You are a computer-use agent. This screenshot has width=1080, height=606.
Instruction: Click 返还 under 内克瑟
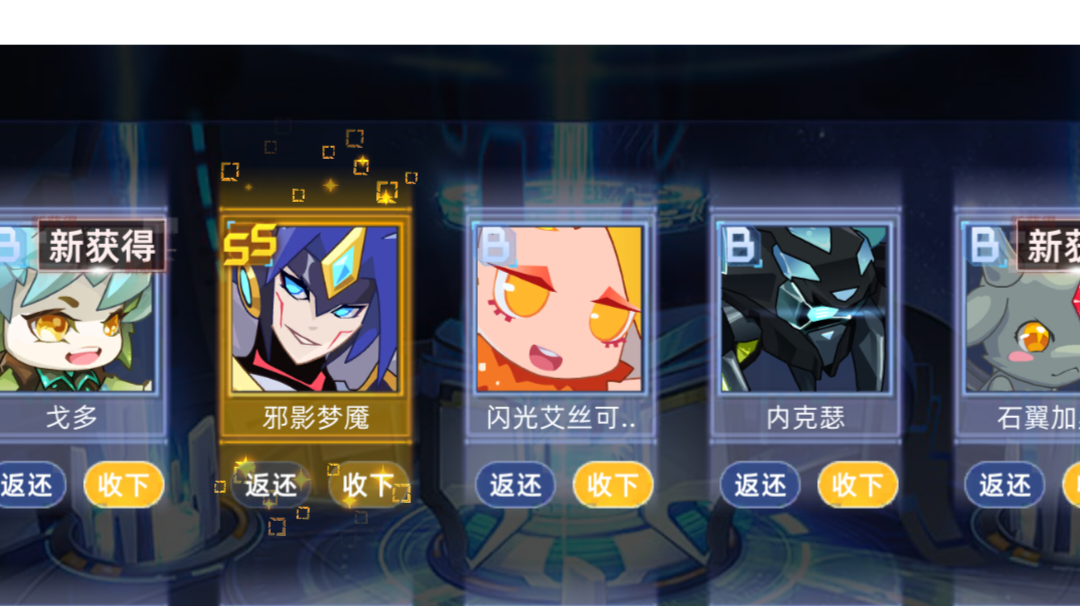click(x=760, y=485)
